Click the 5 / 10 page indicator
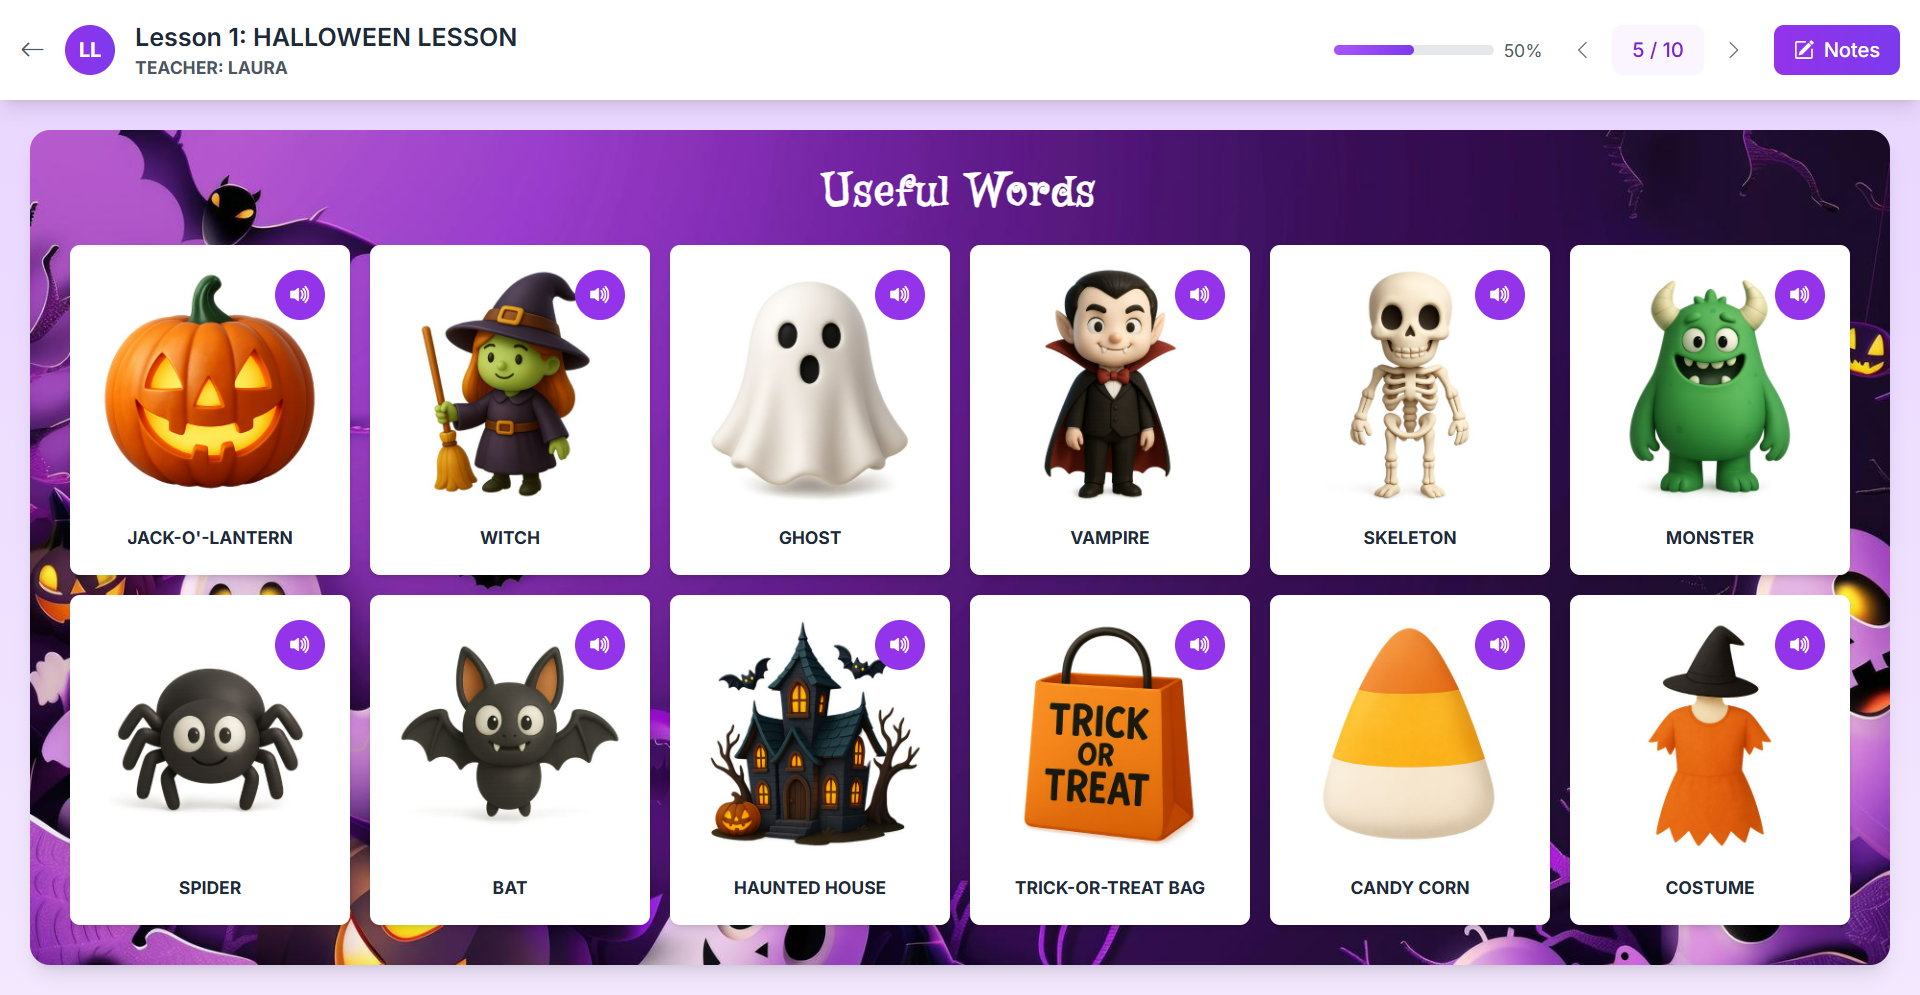1920x995 pixels. coord(1658,50)
